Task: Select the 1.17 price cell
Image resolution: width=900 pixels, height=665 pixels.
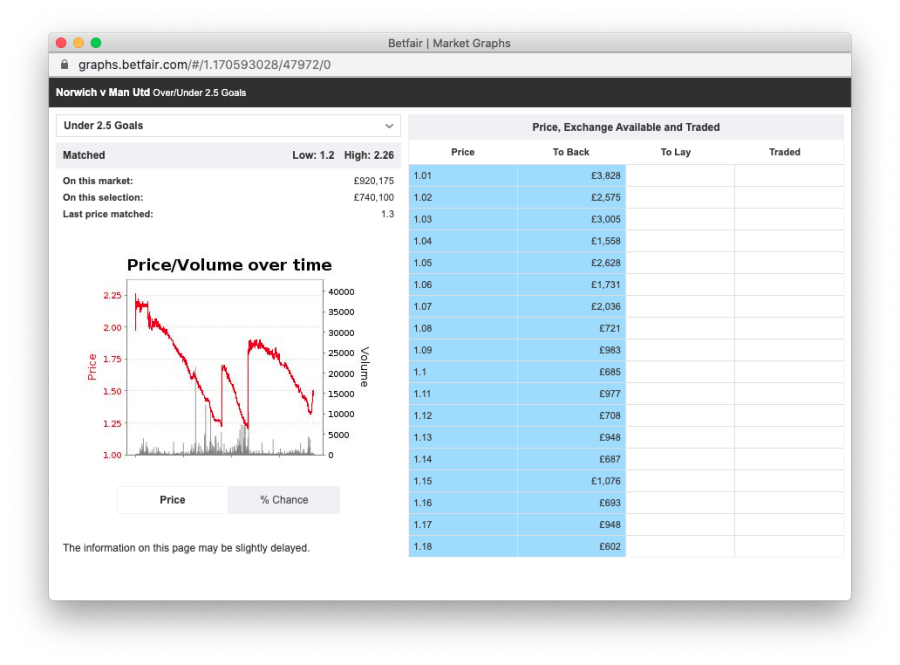Action: [x=463, y=524]
